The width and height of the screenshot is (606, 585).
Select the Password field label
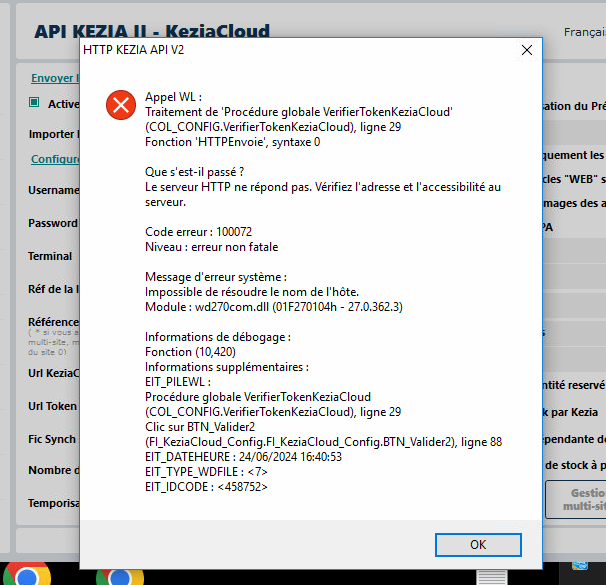tap(52, 223)
